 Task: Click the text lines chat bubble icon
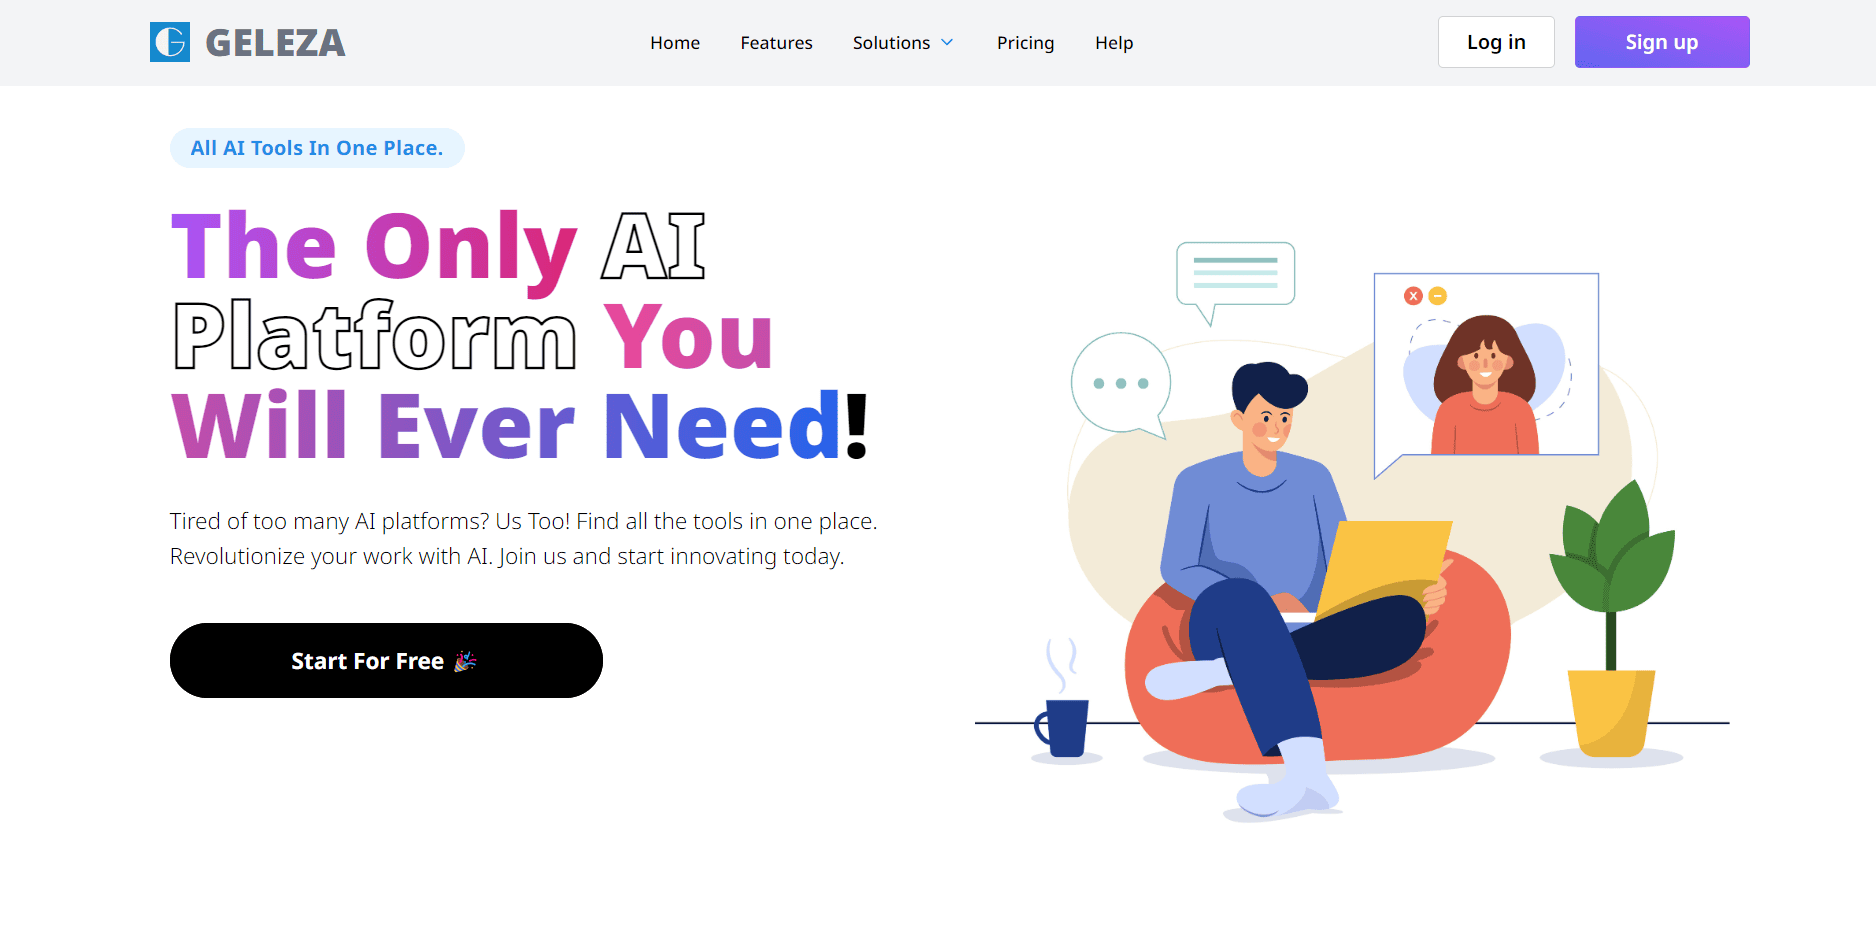point(1236,278)
